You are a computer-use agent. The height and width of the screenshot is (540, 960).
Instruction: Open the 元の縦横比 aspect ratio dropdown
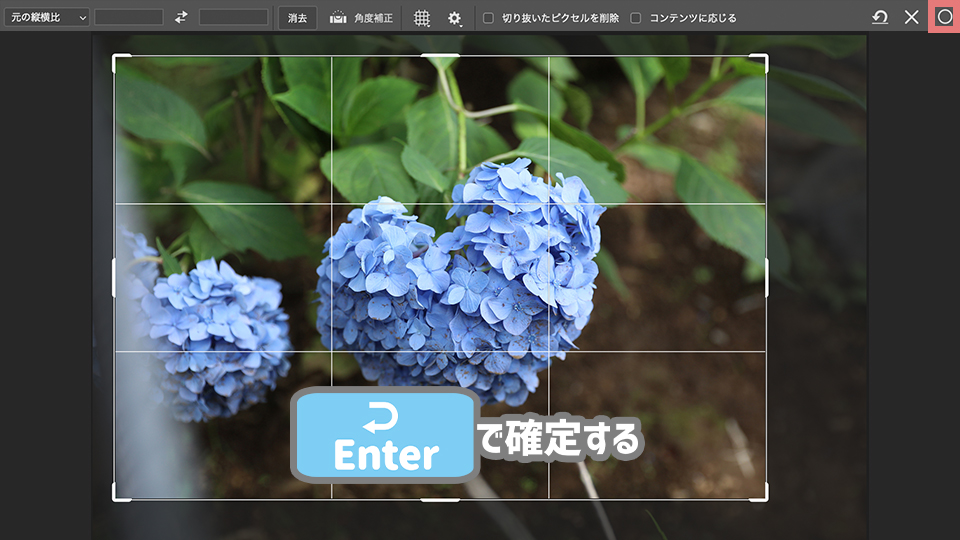47,18
